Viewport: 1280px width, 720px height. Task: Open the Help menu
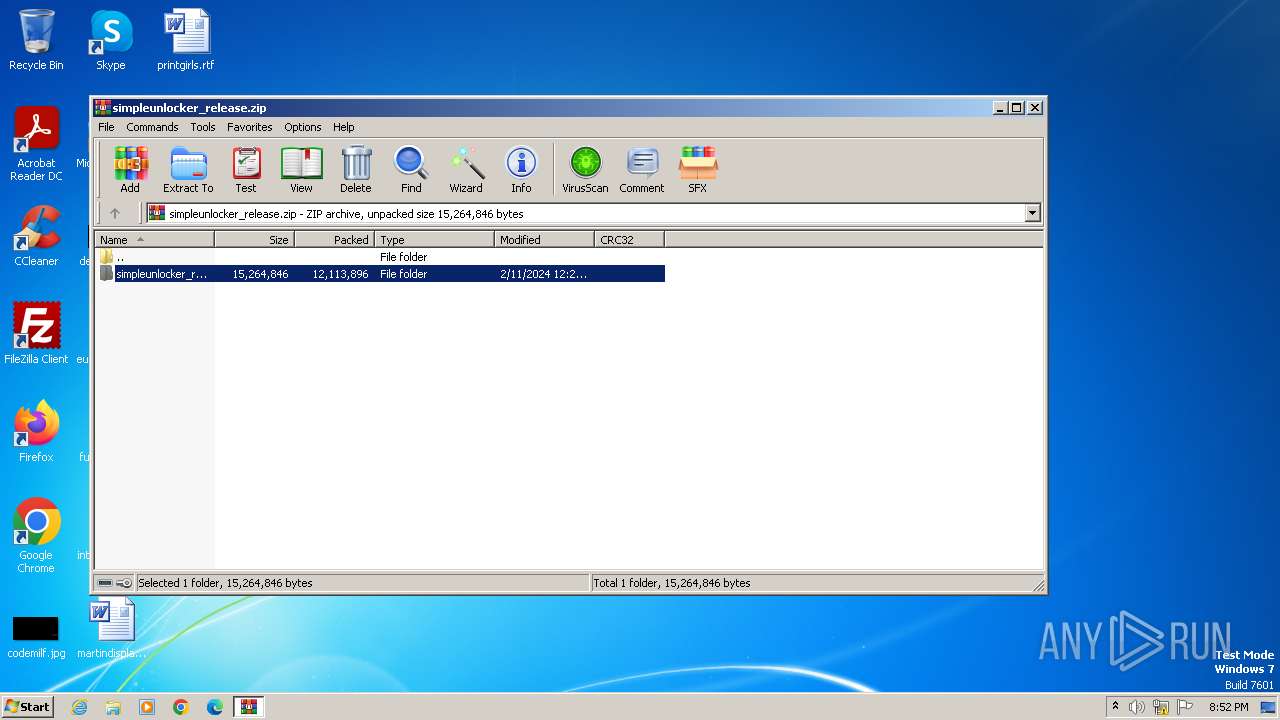point(344,127)
